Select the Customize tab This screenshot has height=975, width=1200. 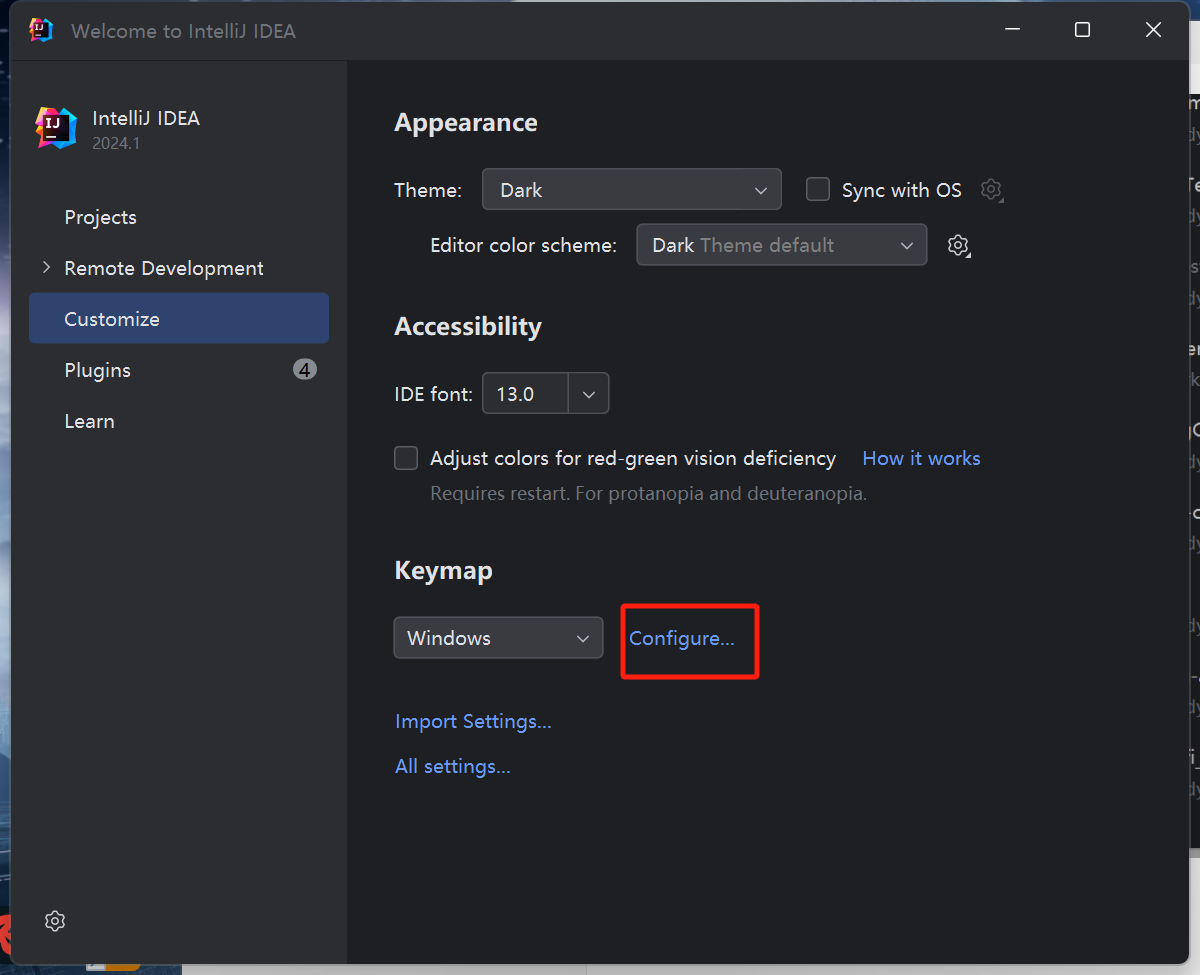click(179, 319)
